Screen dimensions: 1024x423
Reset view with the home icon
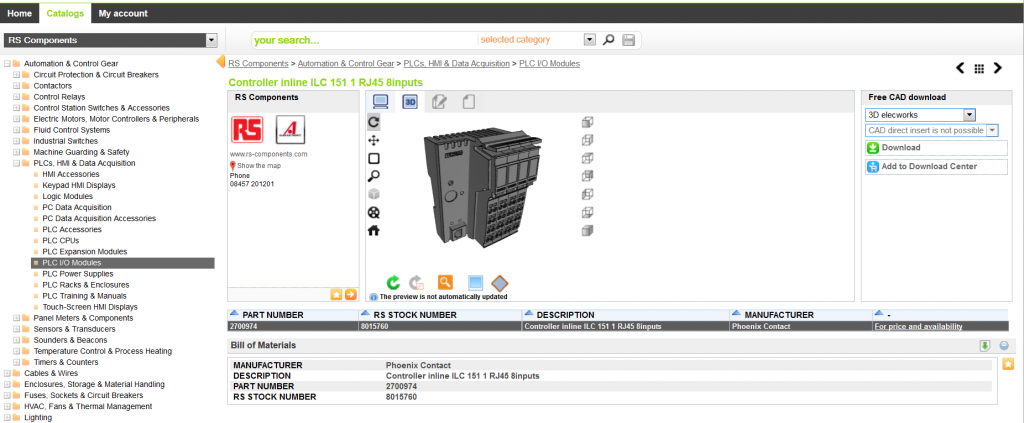pos(374,230)
